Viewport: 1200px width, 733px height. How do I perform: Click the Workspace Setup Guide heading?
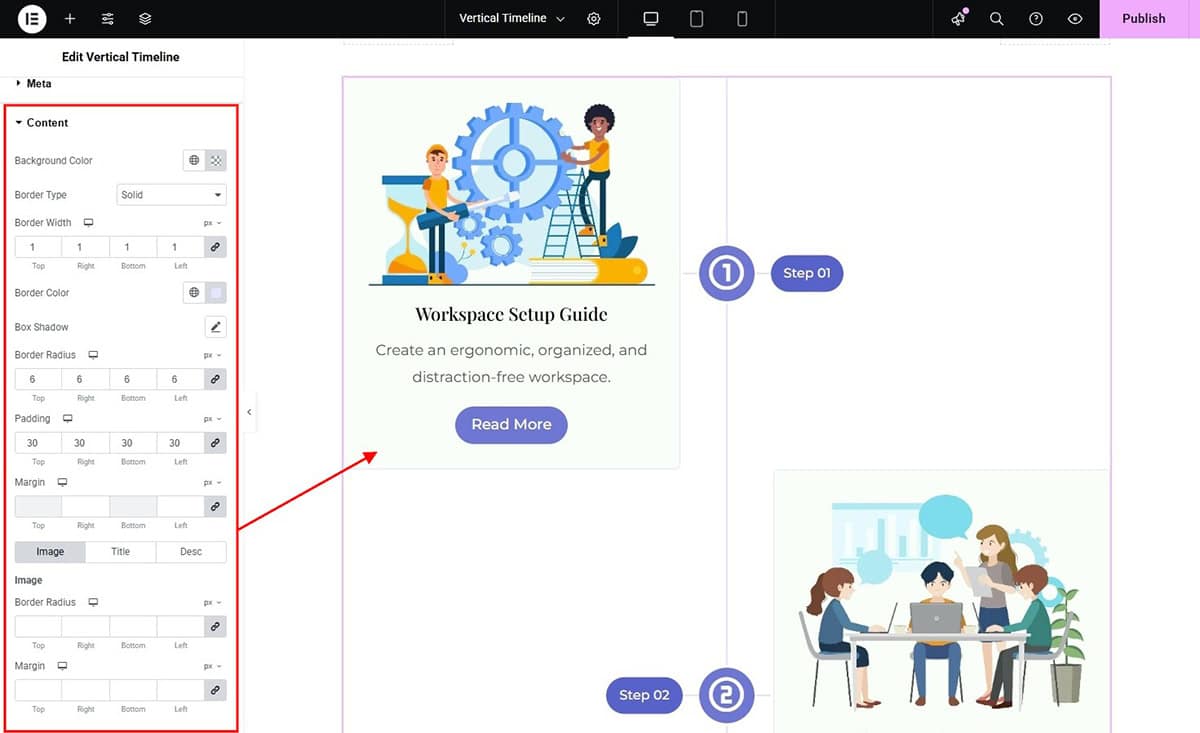[511, 314]
